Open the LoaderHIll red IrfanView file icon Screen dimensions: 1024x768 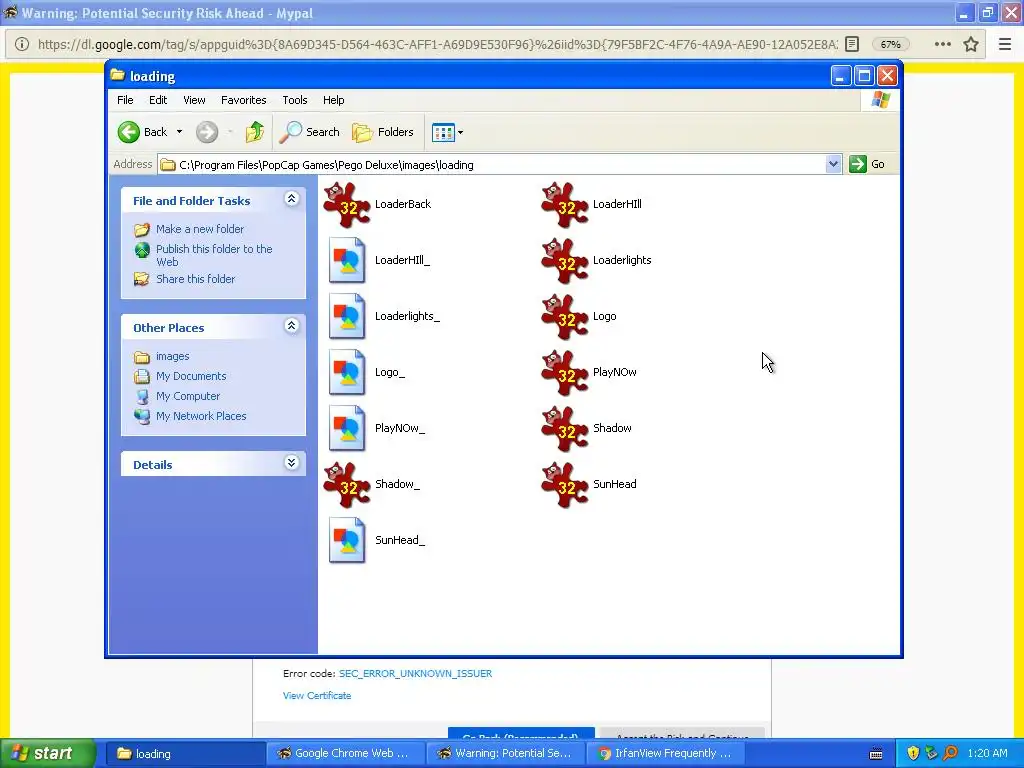point(565,204)
